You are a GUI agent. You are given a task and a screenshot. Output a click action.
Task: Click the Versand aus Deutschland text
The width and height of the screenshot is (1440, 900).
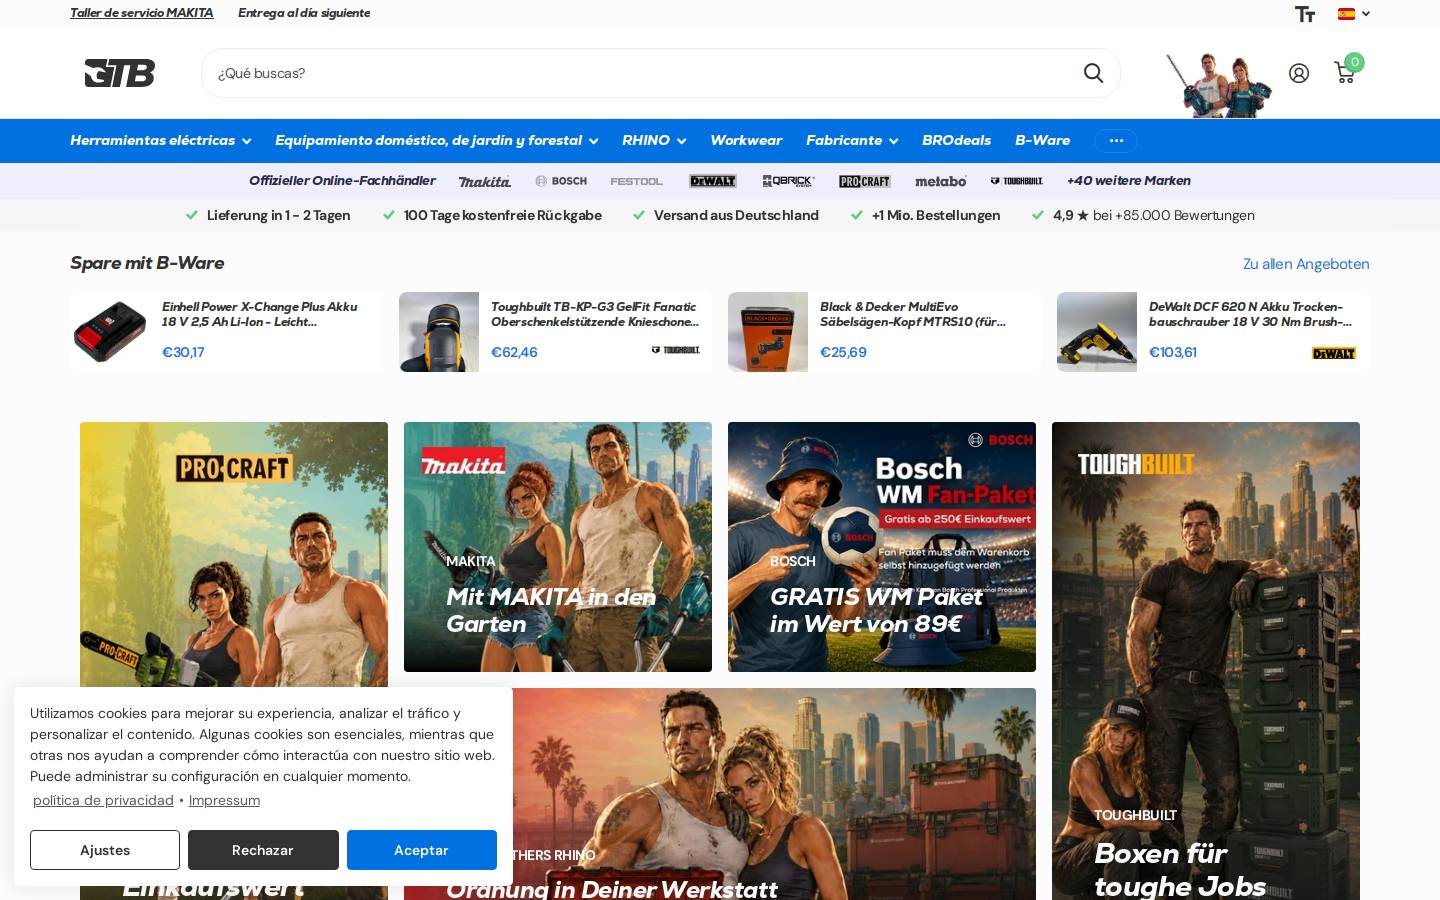point(736,215)
